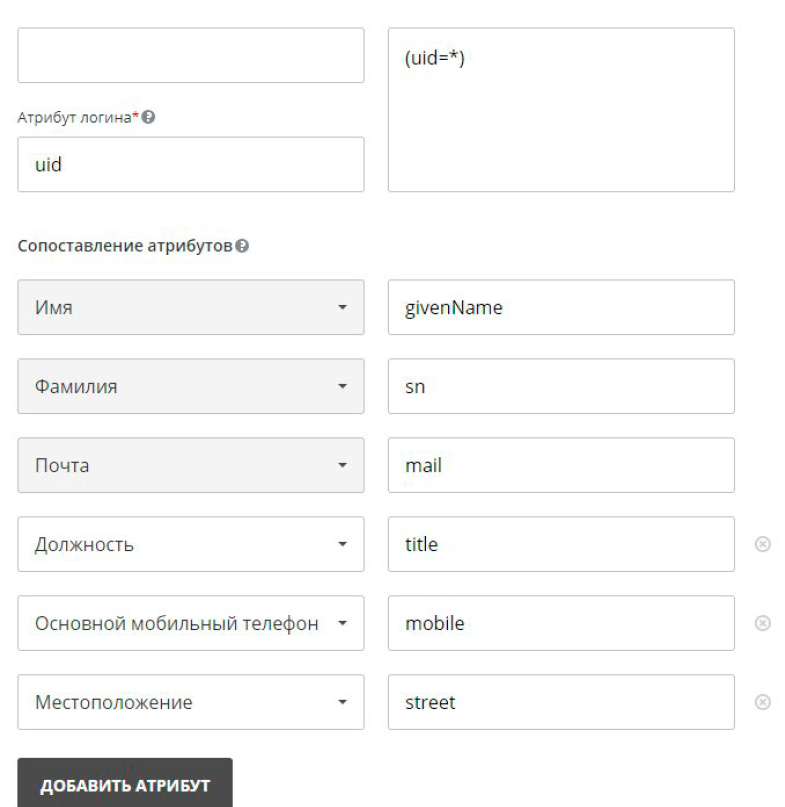
Task: Open the Имя attribute dropdown
Action: (191, 307)
